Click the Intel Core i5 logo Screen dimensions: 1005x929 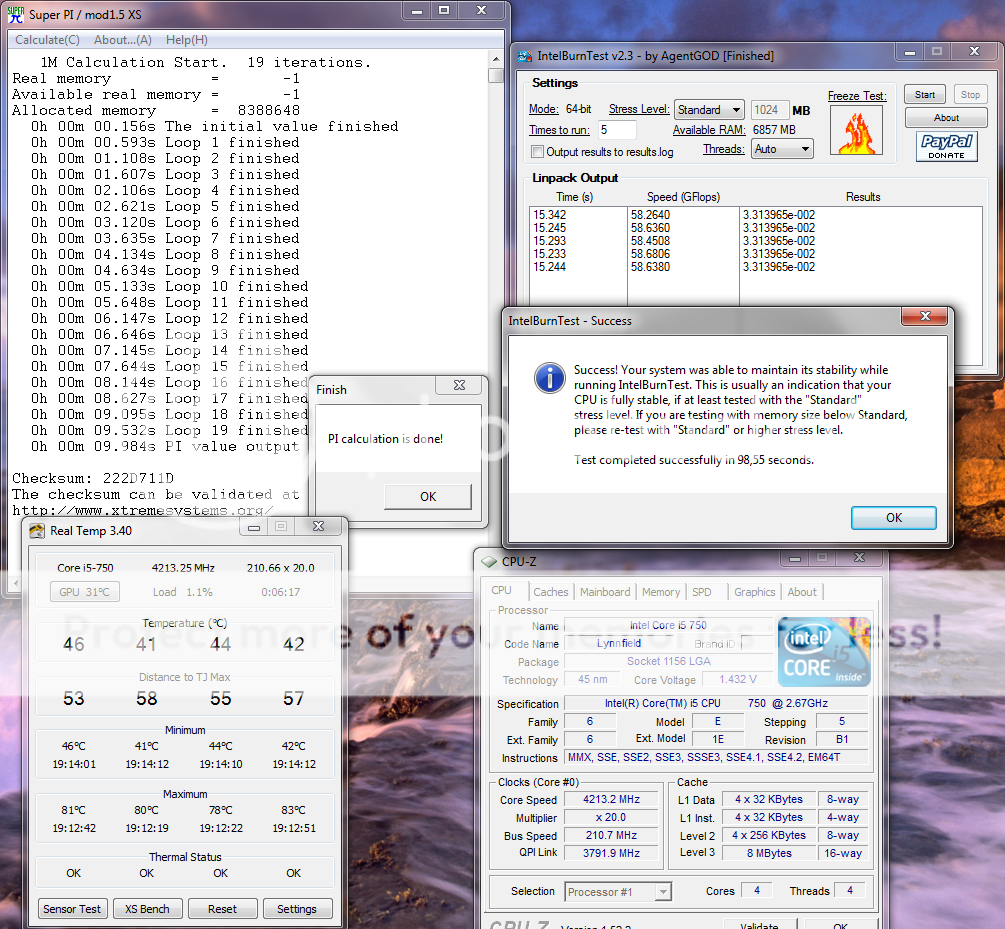[824, 651]
